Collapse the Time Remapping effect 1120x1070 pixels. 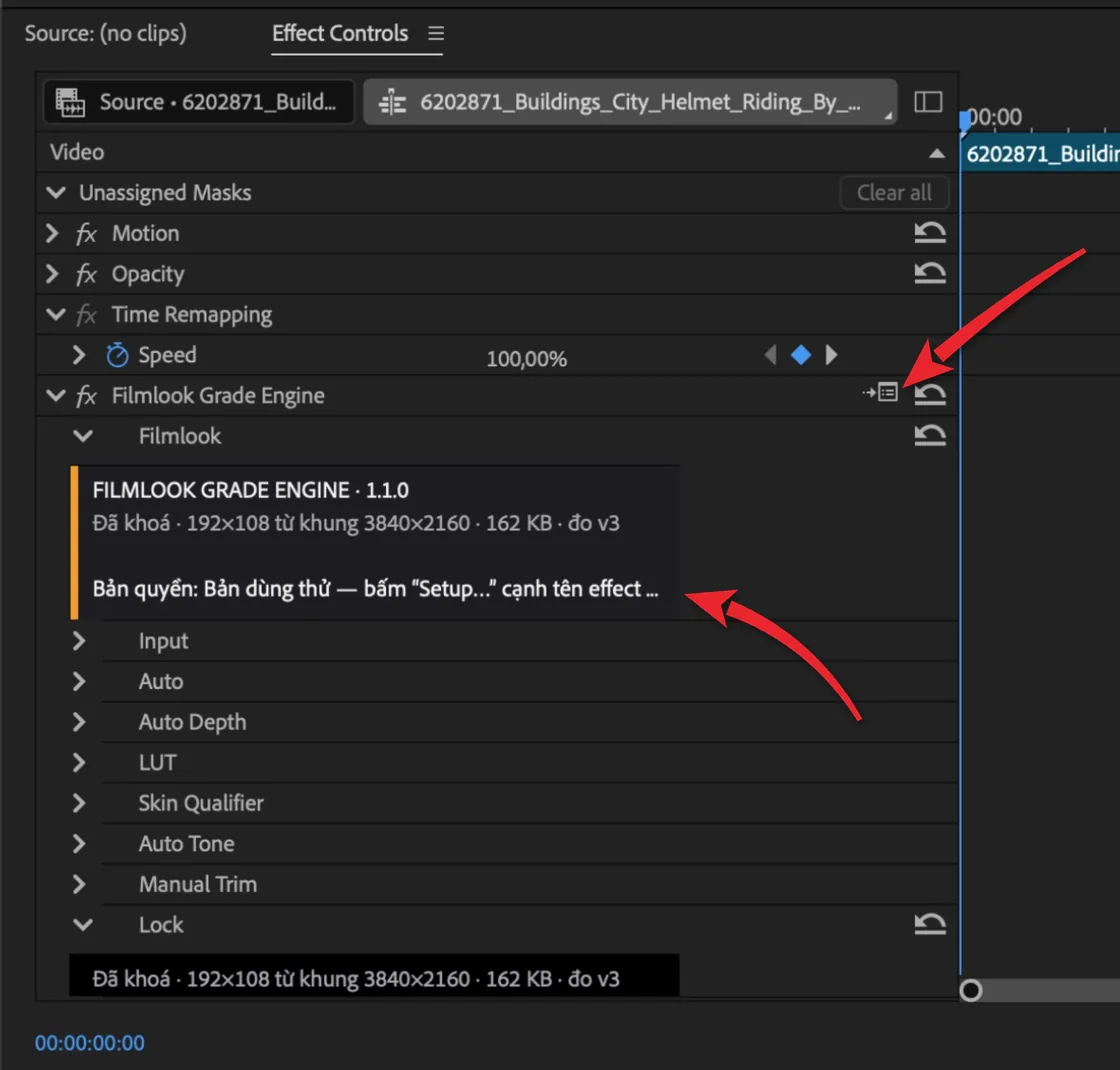click(56, 314)
